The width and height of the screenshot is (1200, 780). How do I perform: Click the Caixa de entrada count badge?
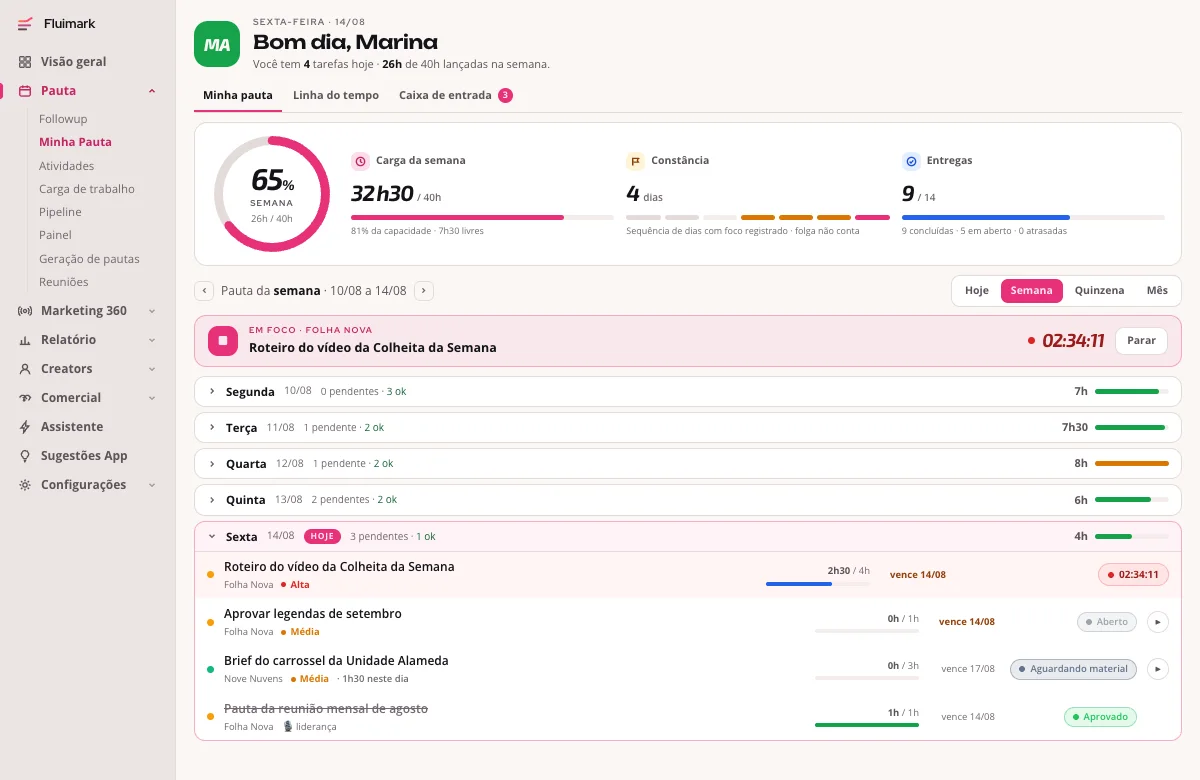click(x=505, y=96)
